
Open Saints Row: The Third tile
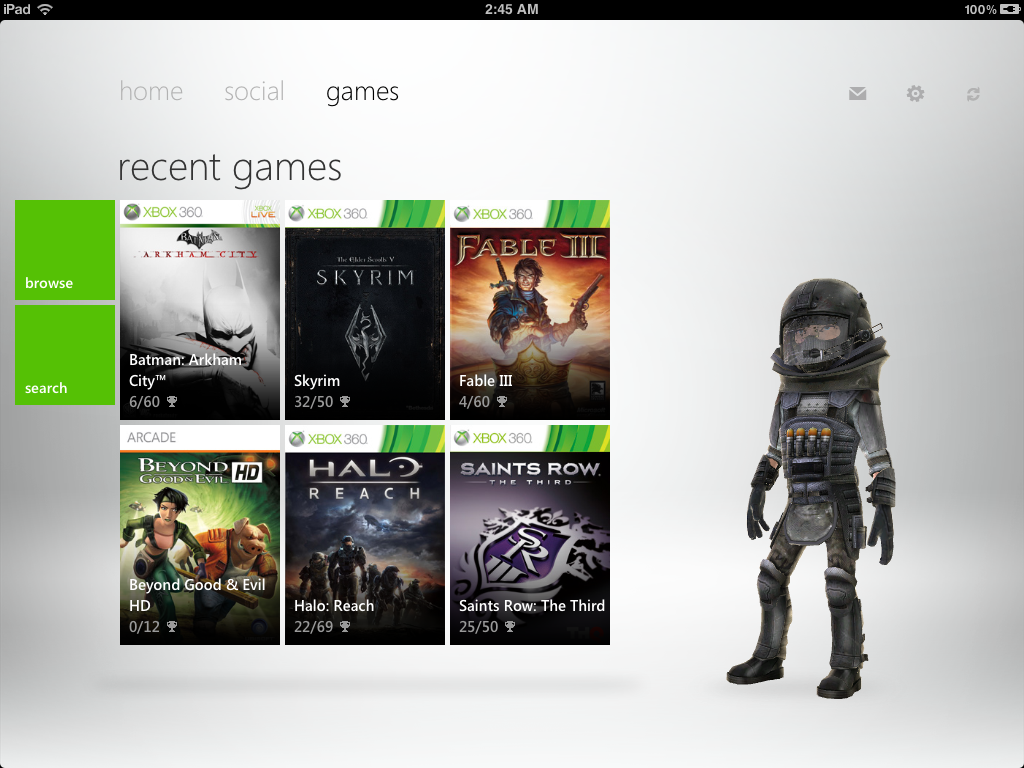[x=530, y=535]
